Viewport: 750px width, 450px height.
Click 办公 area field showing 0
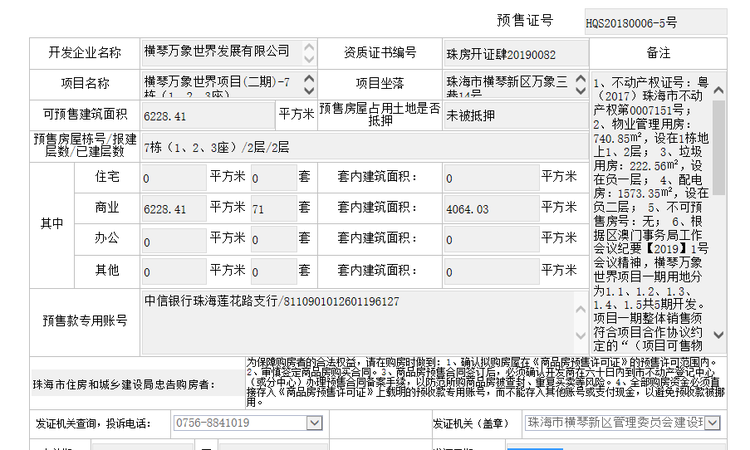pos(174,240)
